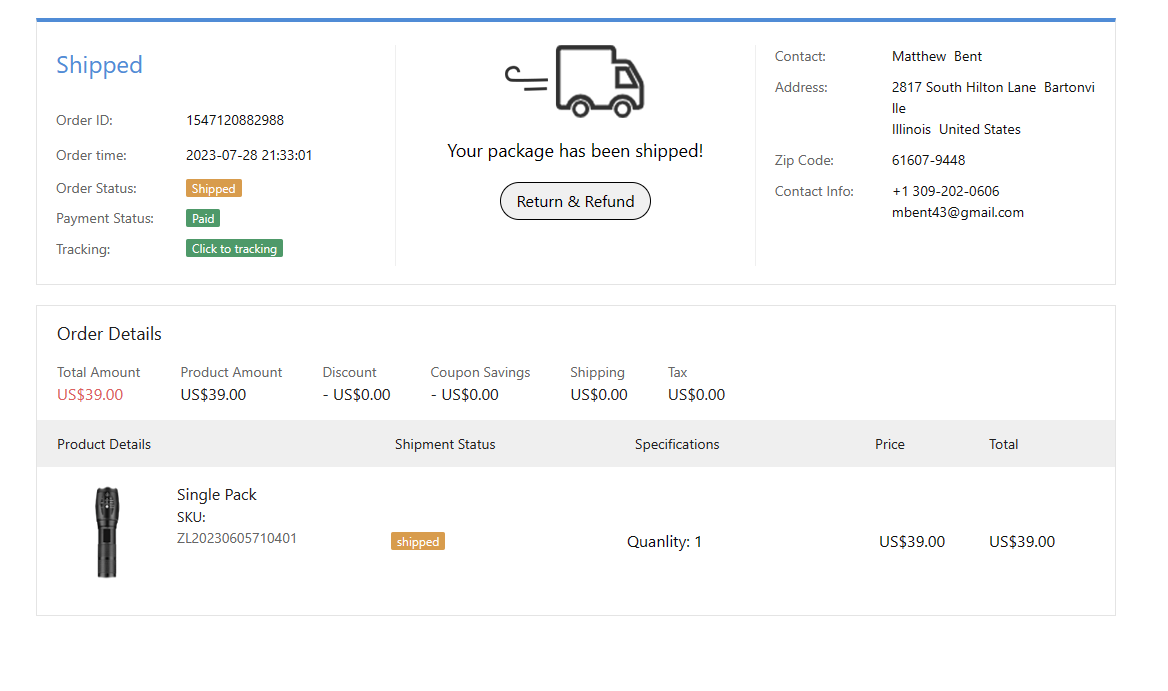Click the green Paid status badge

point(203,218)
